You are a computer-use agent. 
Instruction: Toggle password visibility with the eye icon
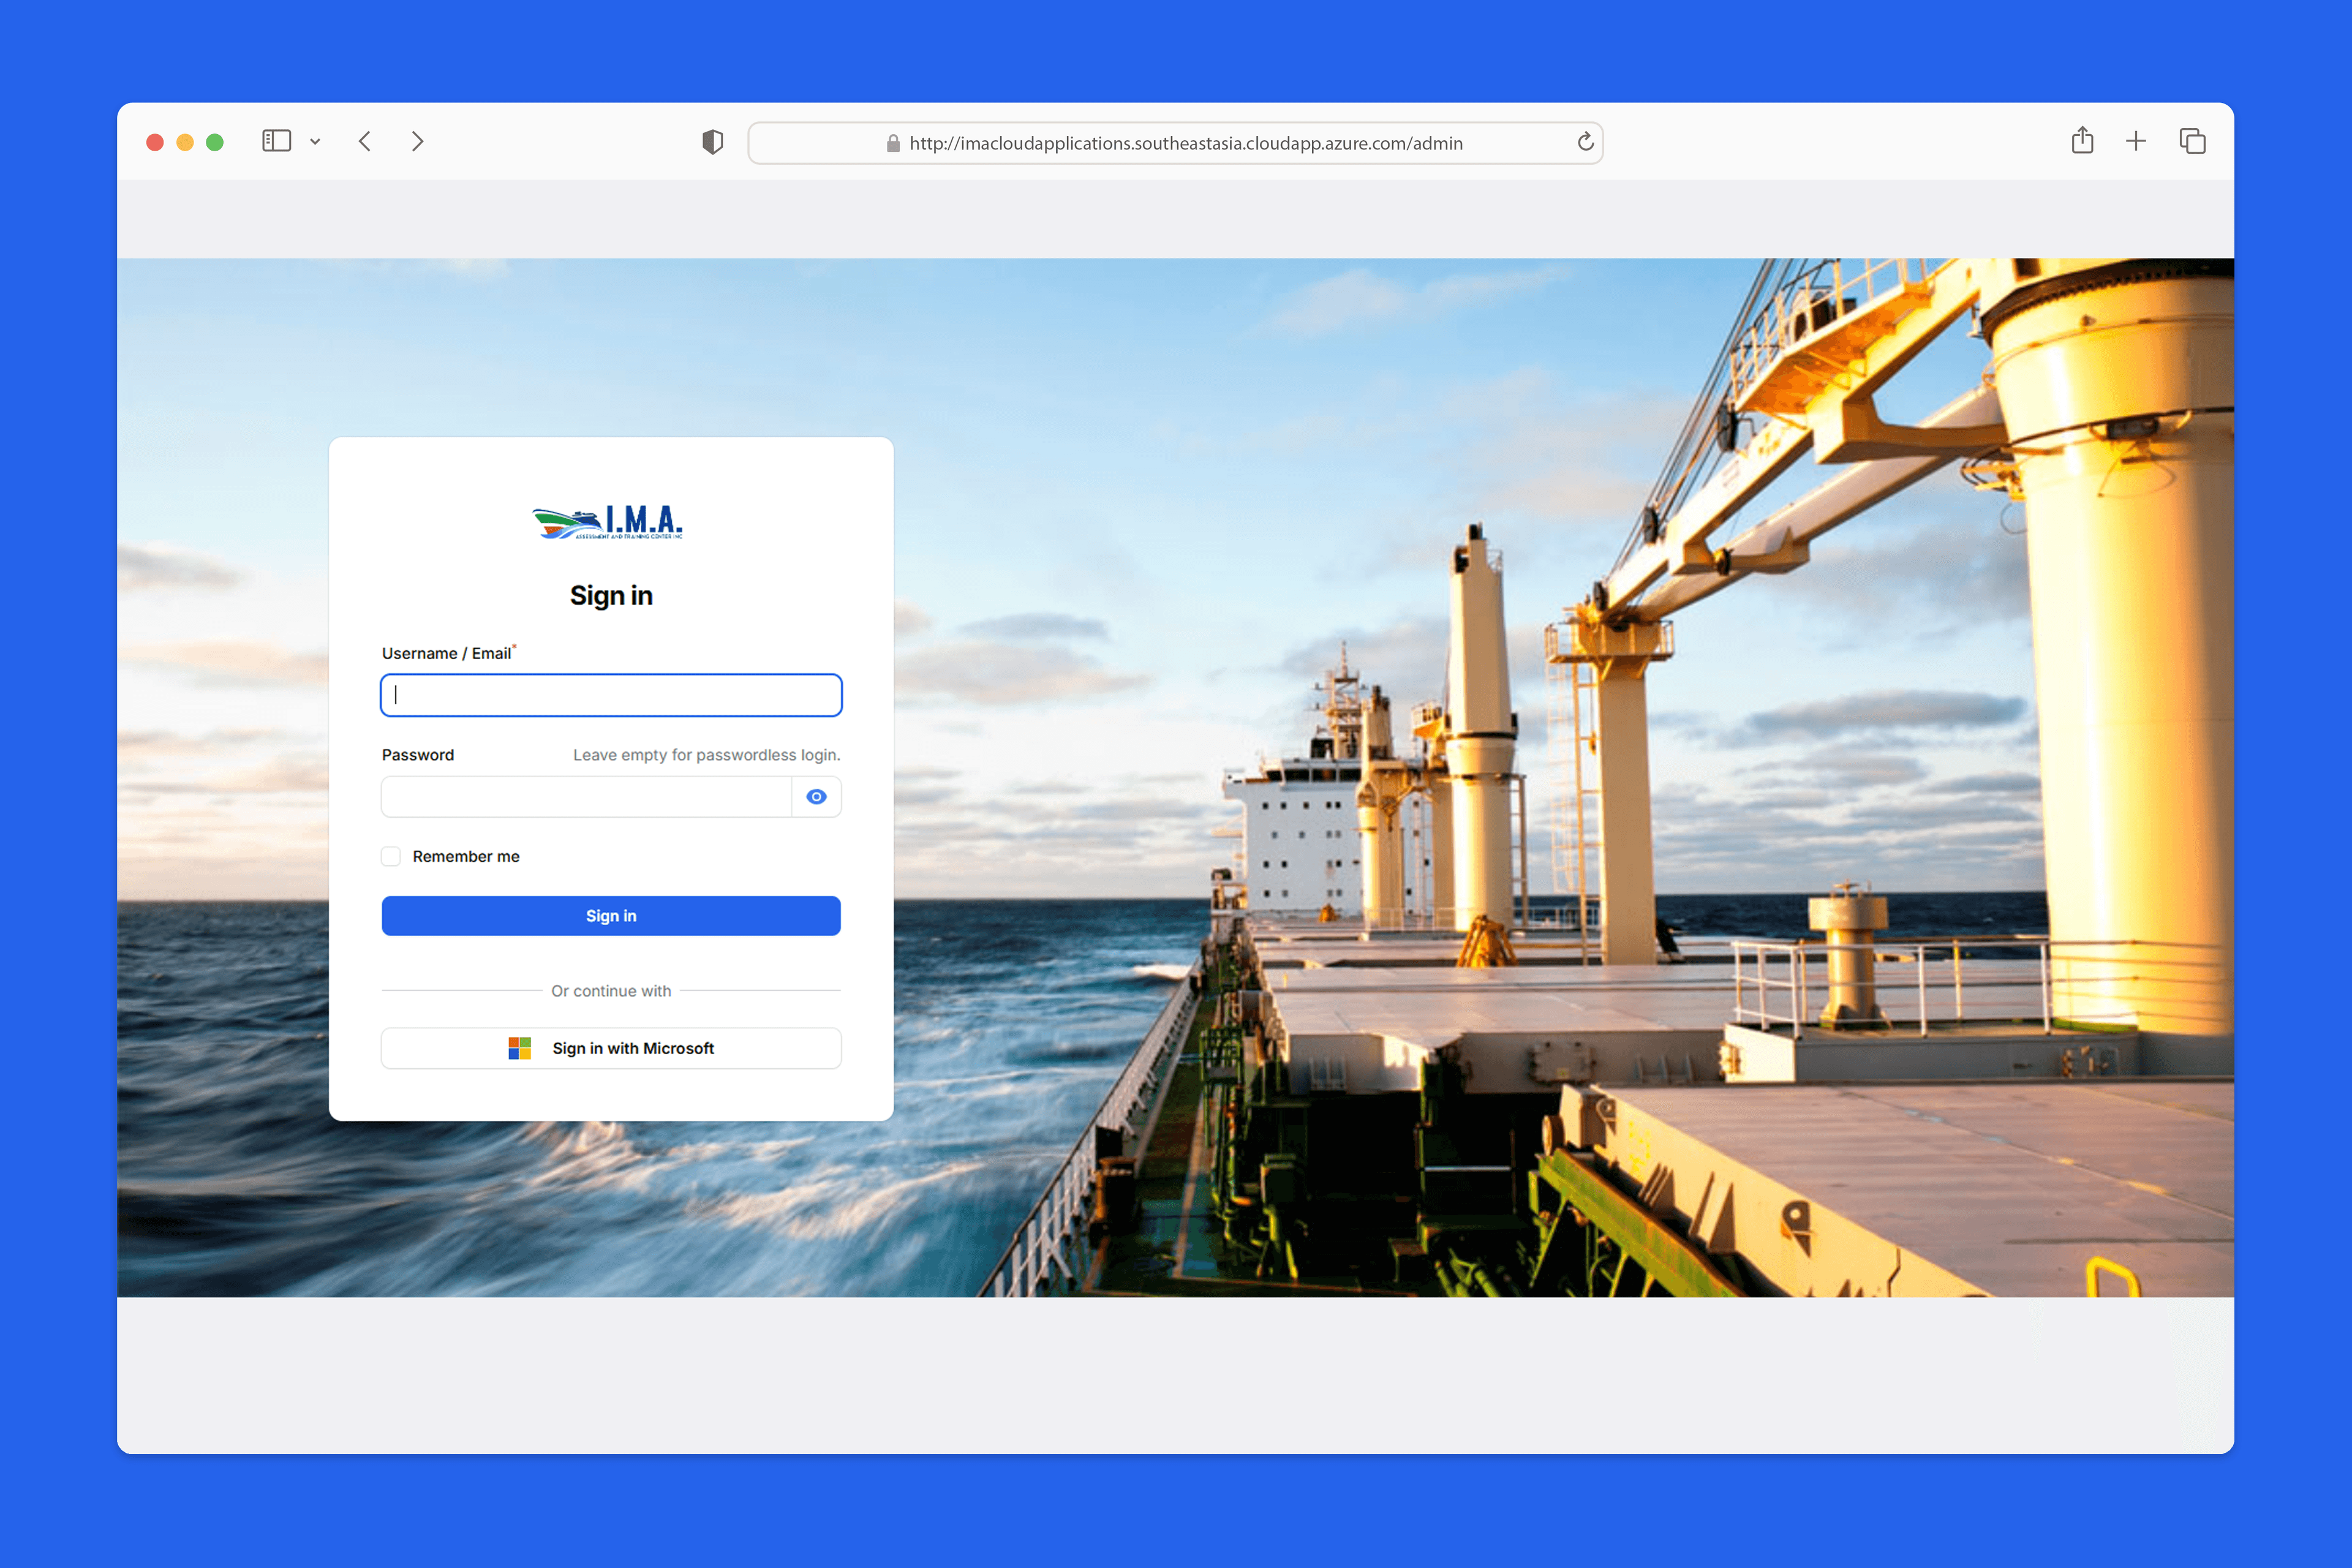click(816, 797)
